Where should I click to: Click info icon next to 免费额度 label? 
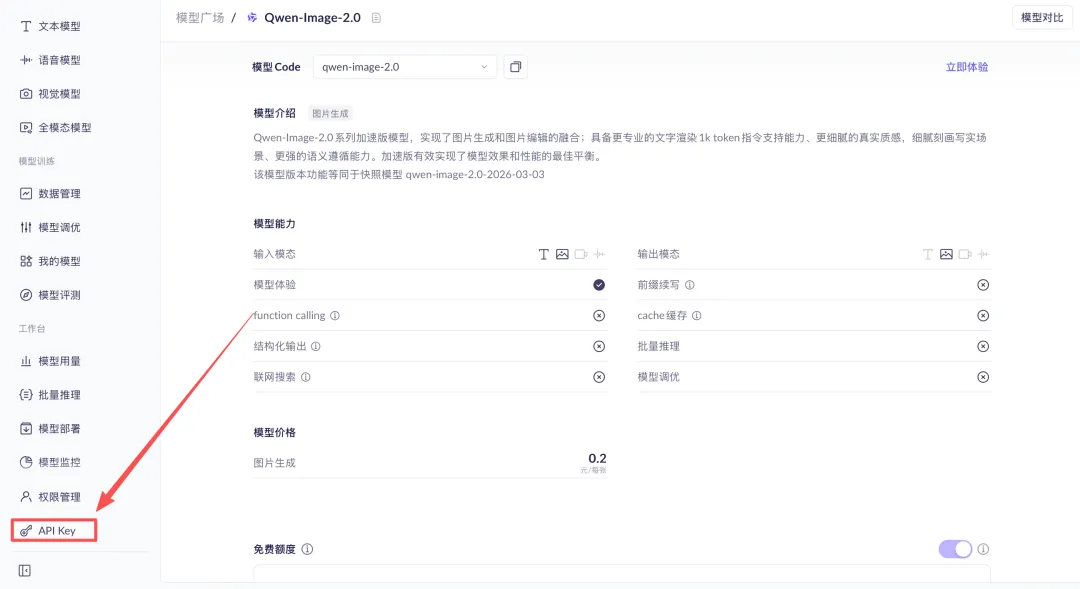(x=307, y=549)
